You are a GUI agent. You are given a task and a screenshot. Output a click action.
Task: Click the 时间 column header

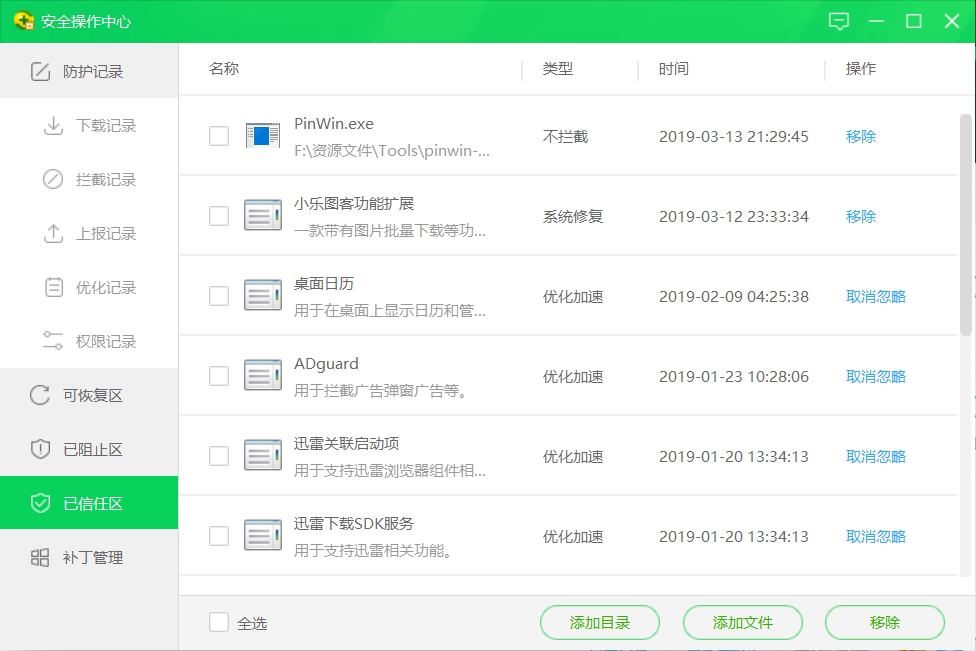tap(673, 68)
